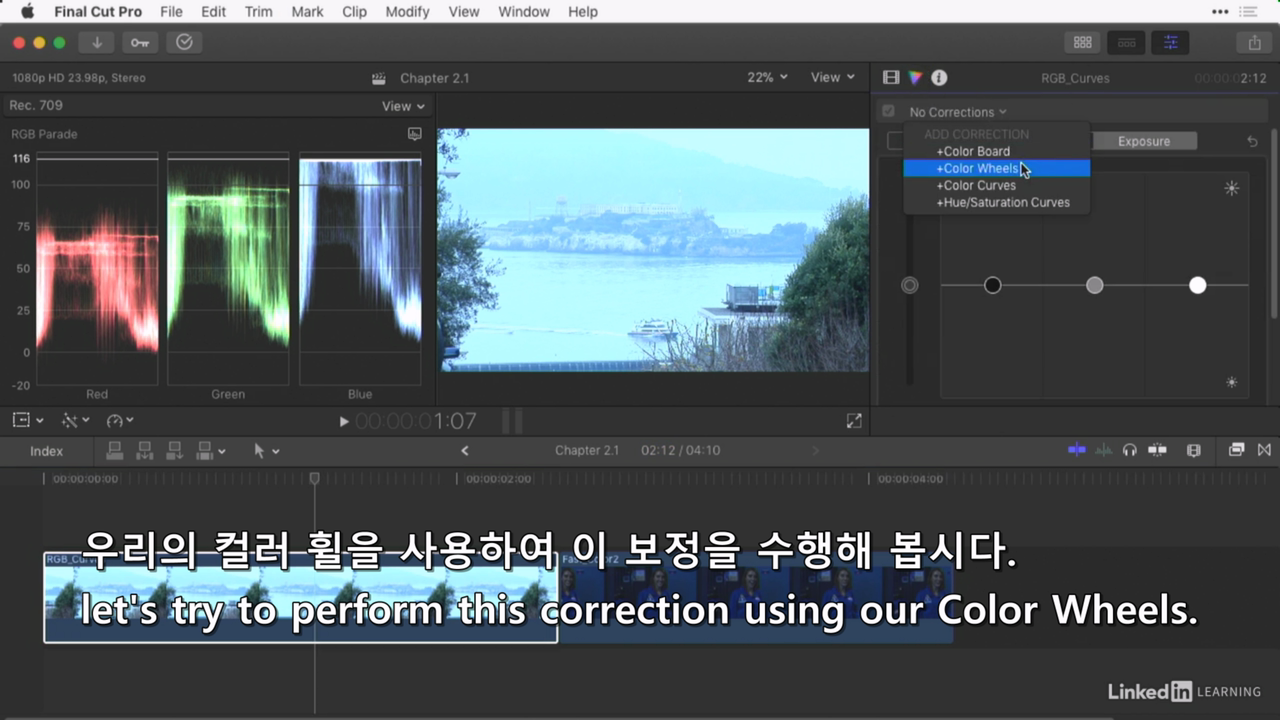The image size is (1280, 720).
Task: Open the viewer zoom 22% dropdown
Action: (x=767, y=77)
